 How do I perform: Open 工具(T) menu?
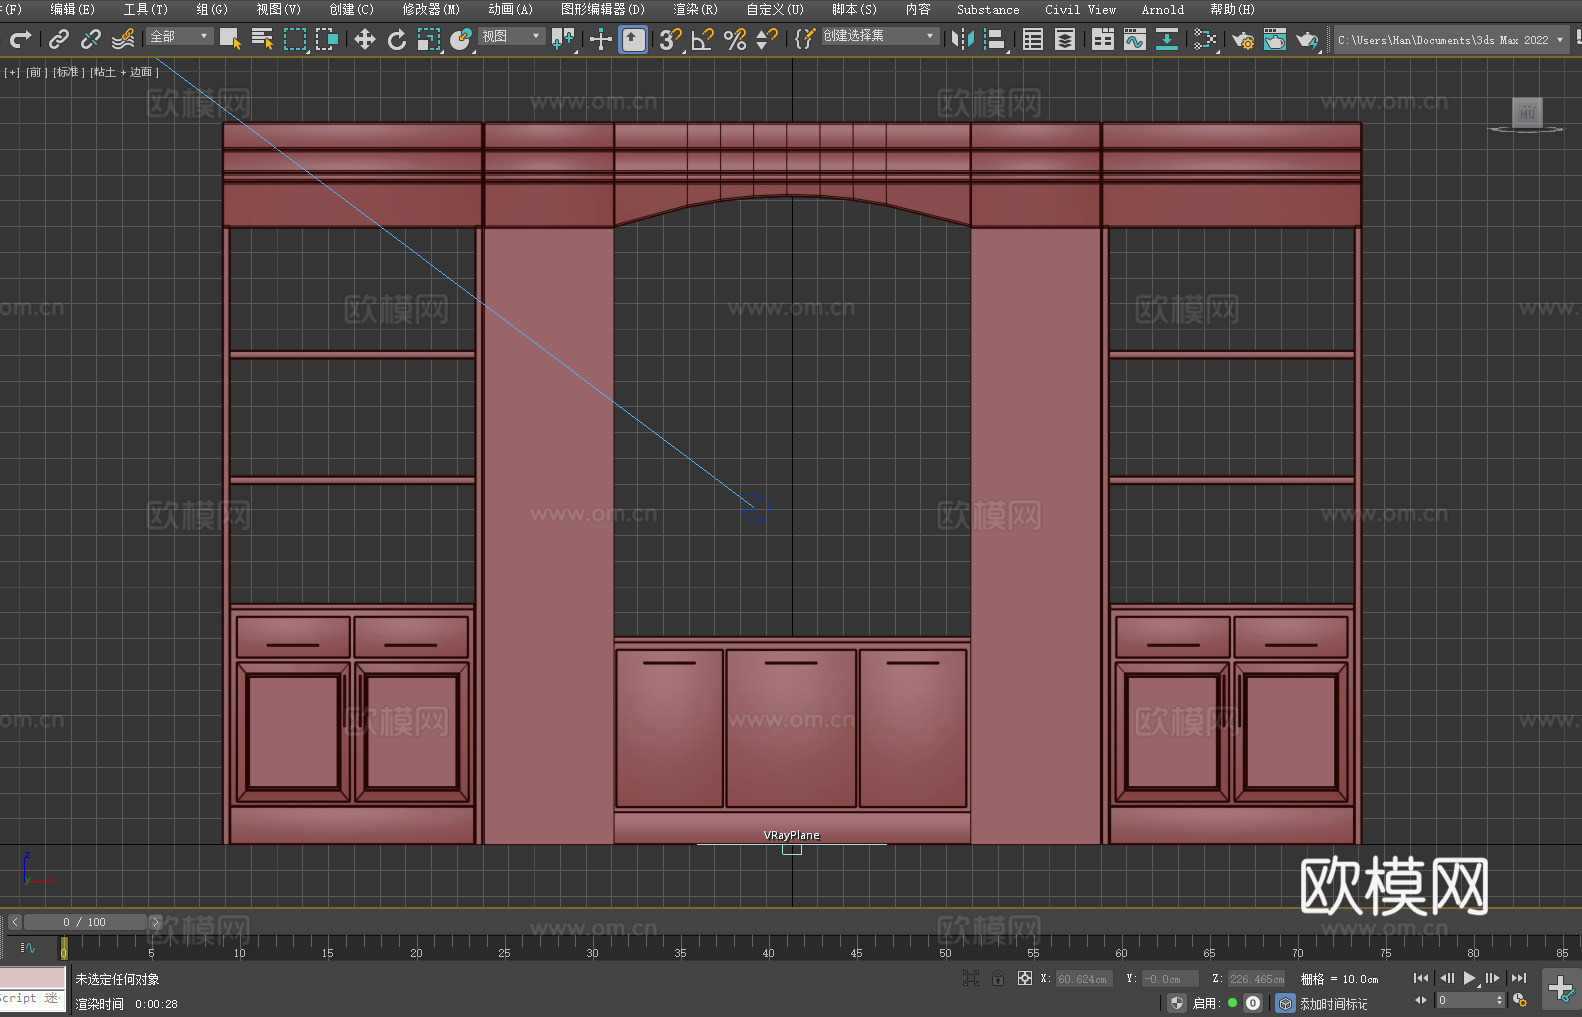click(145, 9)
